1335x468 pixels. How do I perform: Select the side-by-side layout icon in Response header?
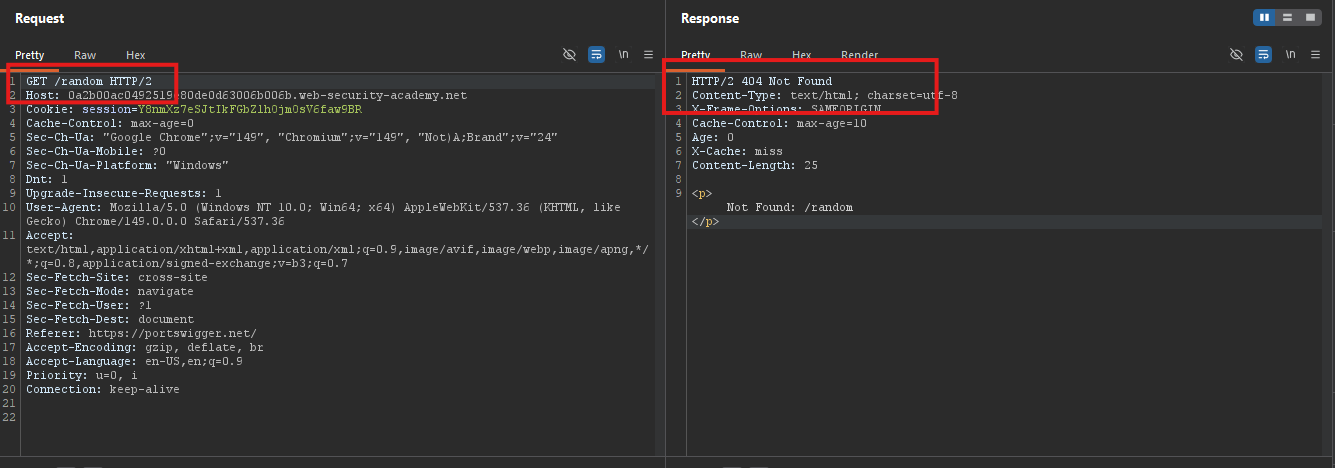coord(1265,17)
